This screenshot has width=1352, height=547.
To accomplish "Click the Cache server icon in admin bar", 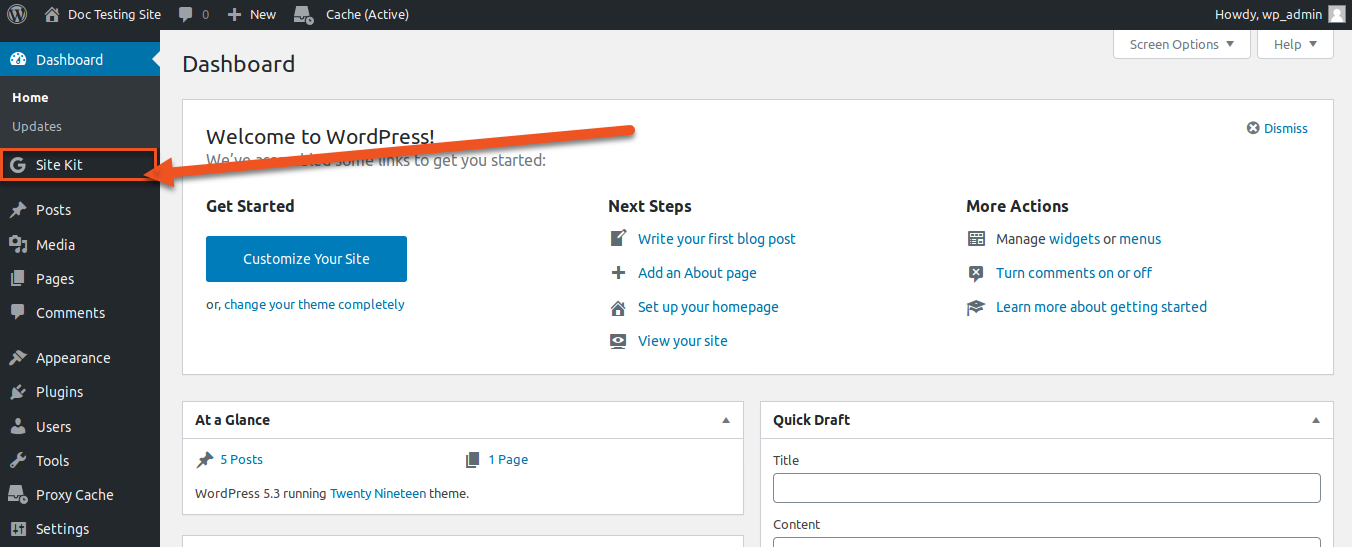I will tap(305, 14).
